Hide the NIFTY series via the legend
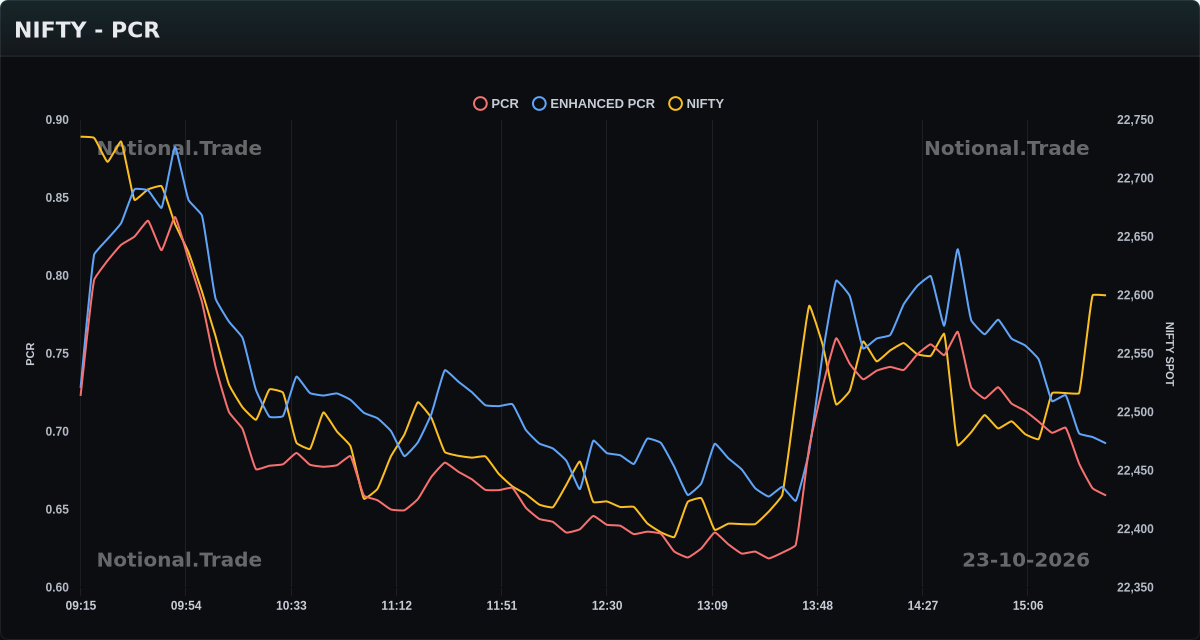Screen dimensions: 1200x640 (696, 104)
